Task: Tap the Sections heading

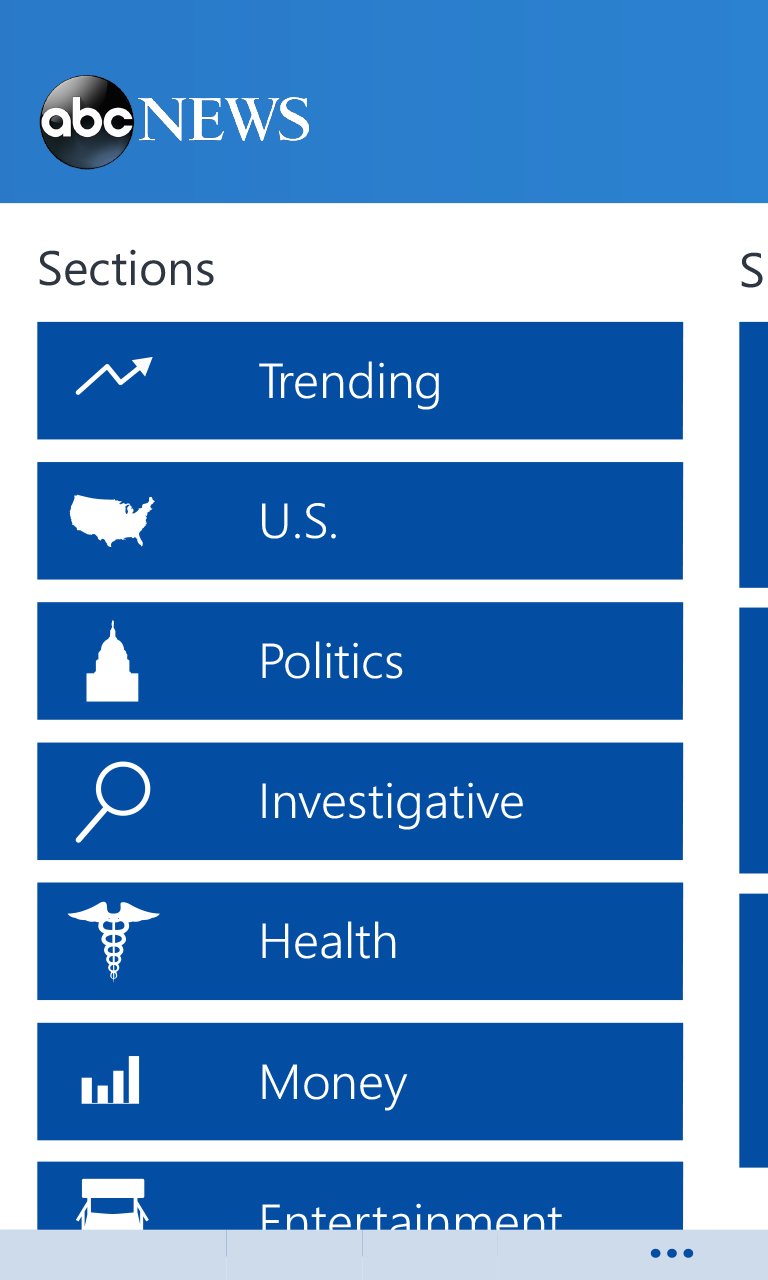Action: pos(126,269)
